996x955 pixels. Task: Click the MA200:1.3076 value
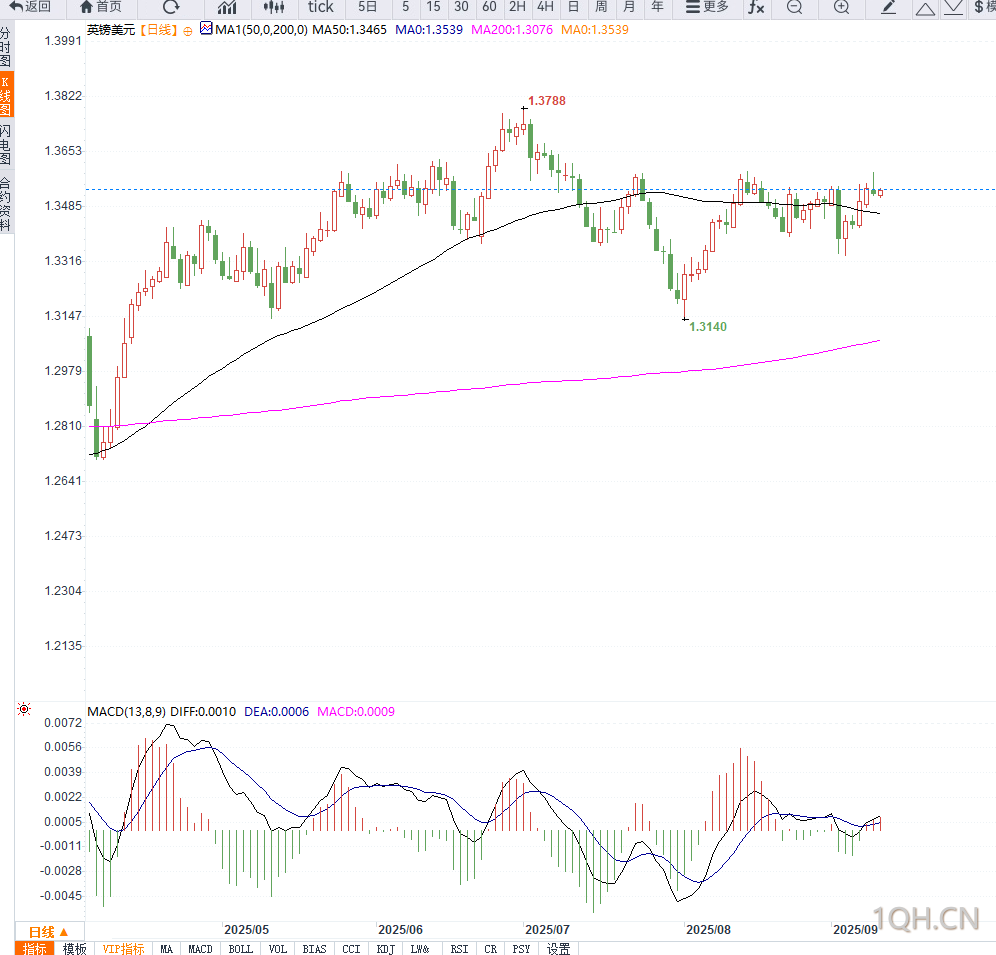[512, 30]
